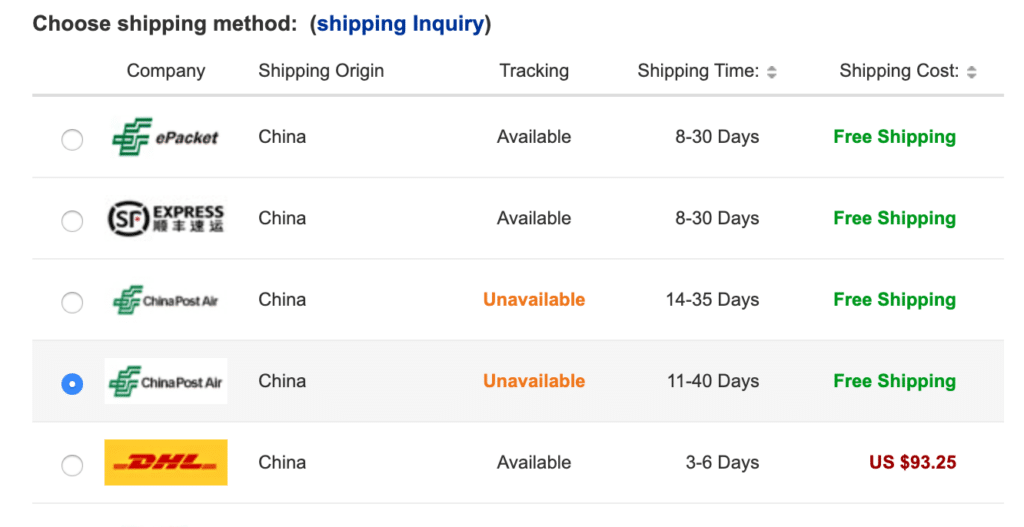The image size is (1024, 527).
Task: Select the ePacket radio button
Action: pos(72,139)
